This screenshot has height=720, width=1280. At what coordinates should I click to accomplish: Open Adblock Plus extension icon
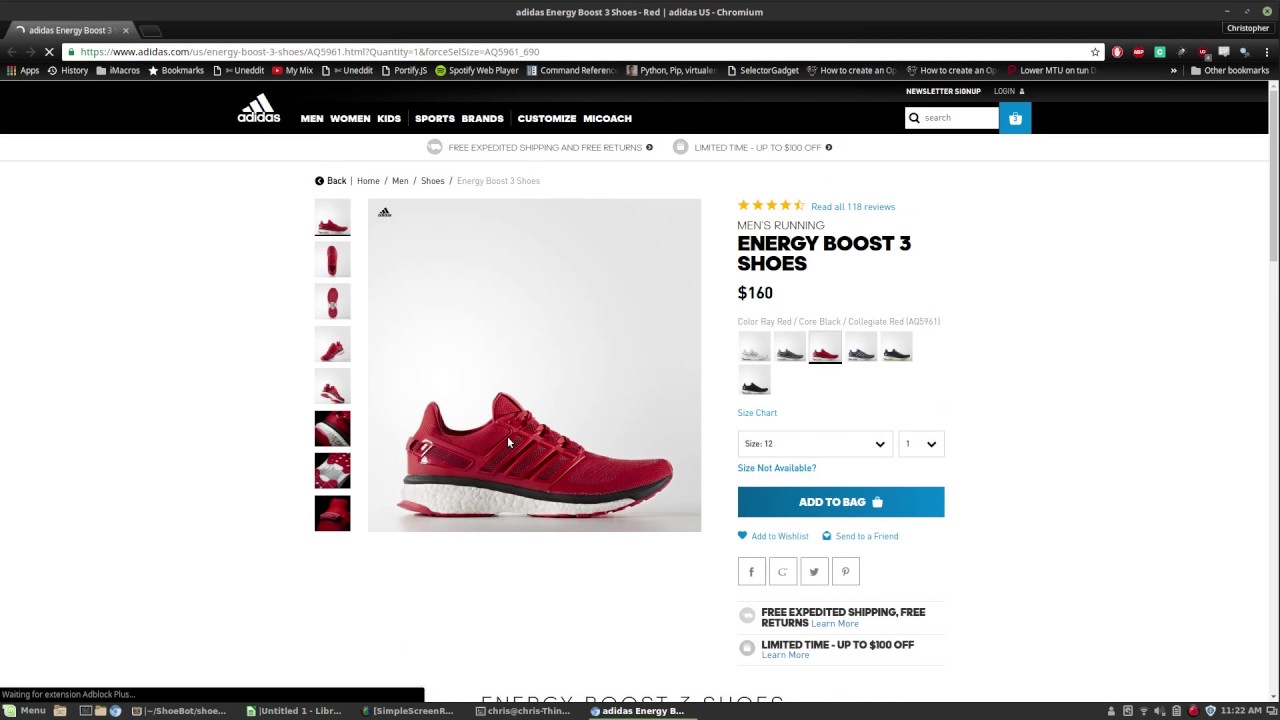(x=1138, y=52)
